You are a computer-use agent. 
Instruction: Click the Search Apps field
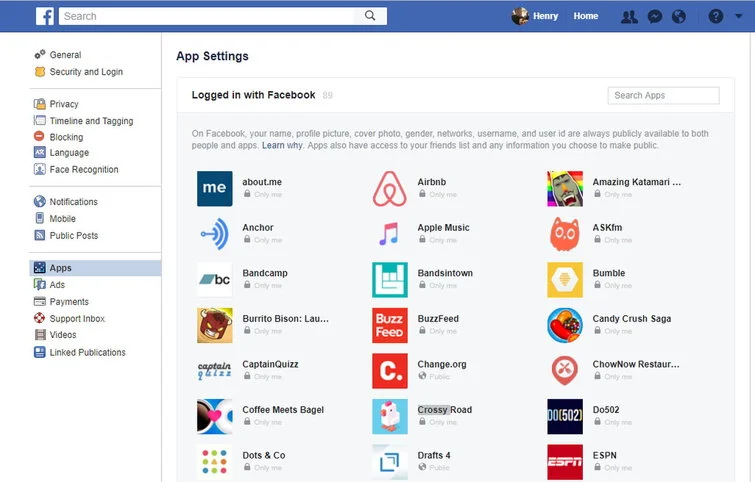(x=662, y=96)
